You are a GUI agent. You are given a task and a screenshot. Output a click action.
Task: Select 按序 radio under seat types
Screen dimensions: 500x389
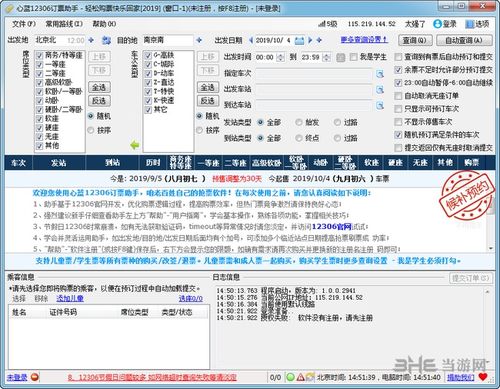point(91,130)
